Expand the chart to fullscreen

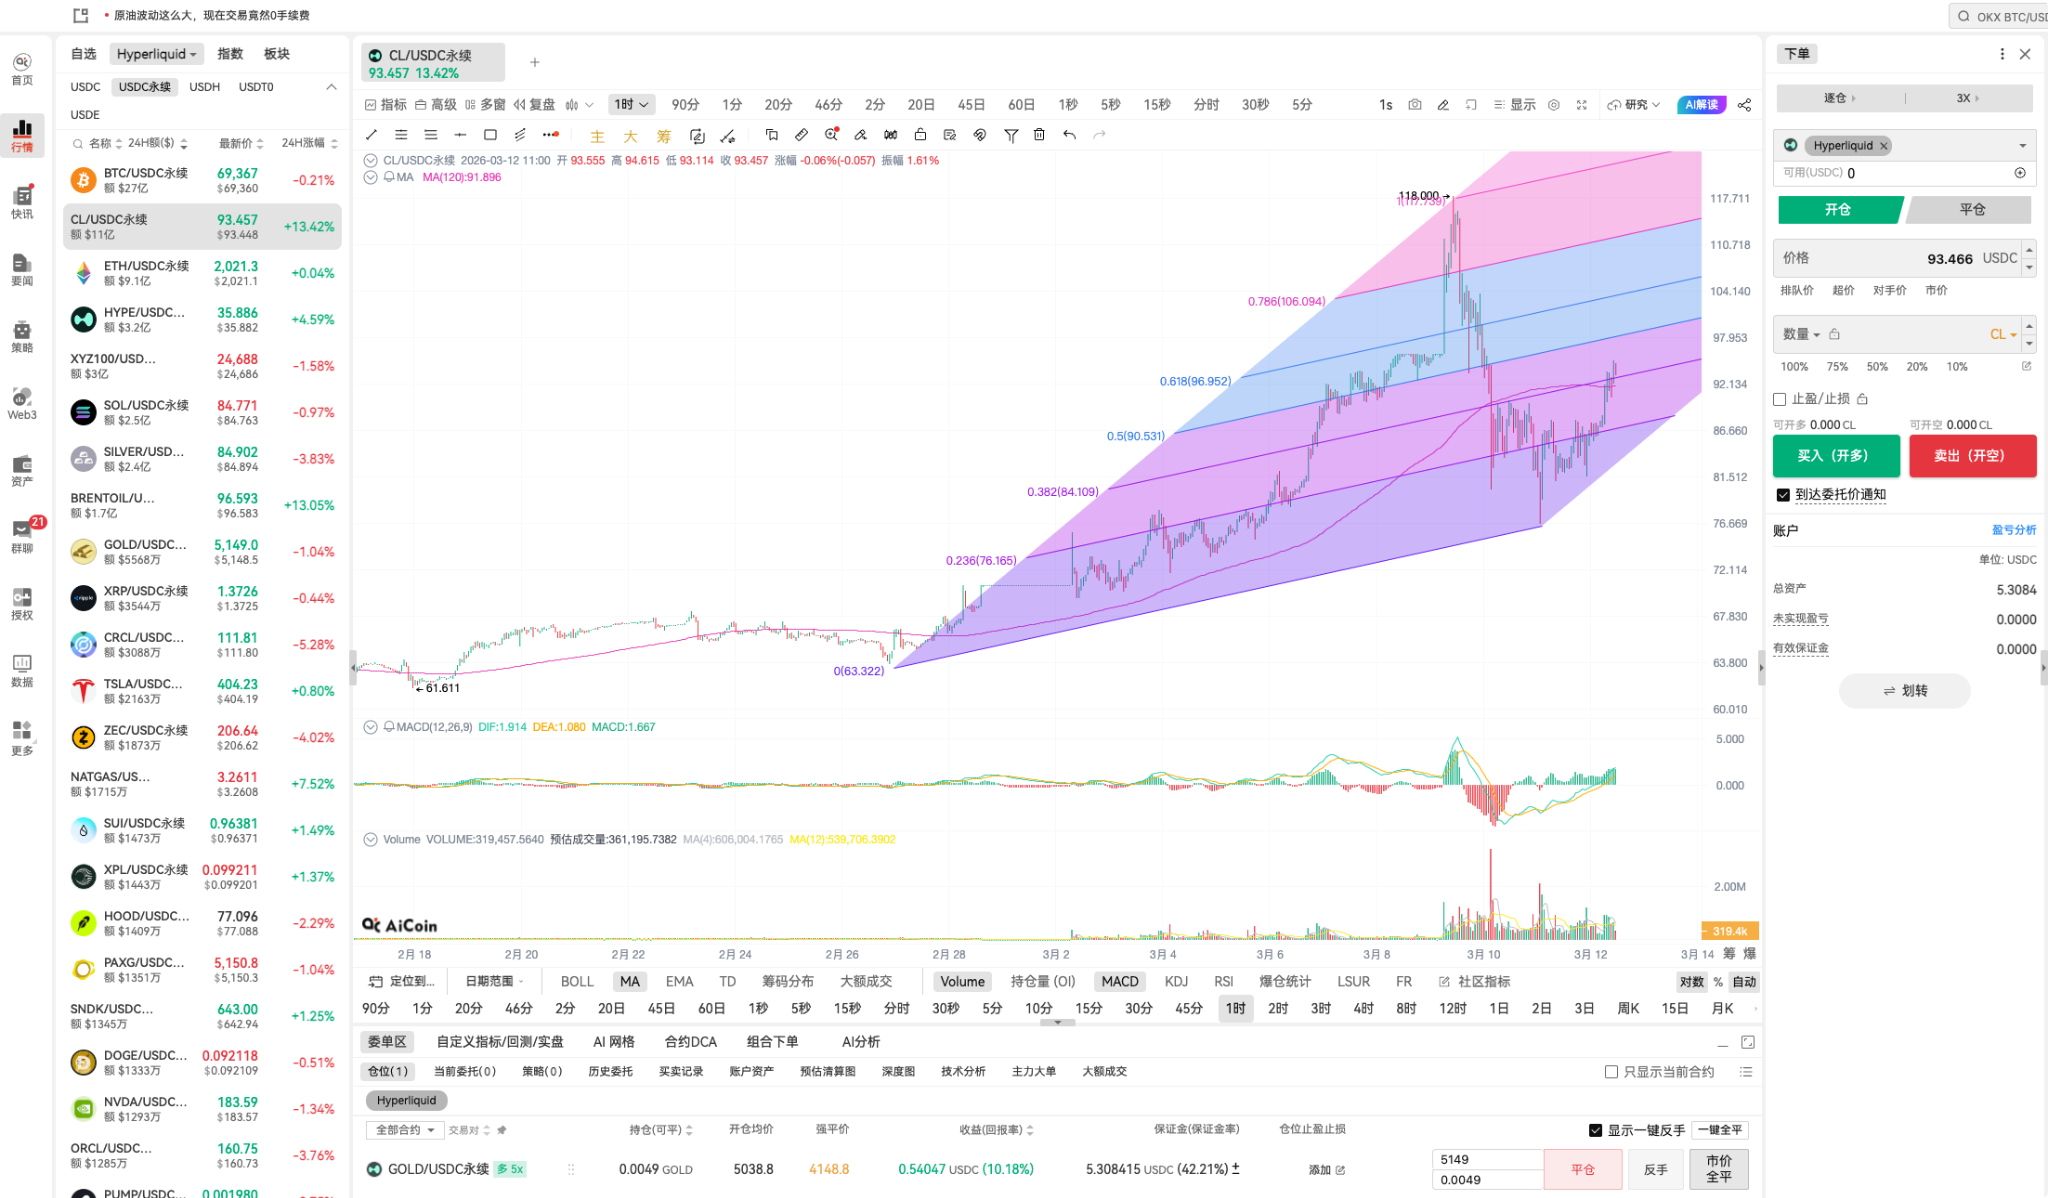pyautogui.click(x=1582, y=104)
